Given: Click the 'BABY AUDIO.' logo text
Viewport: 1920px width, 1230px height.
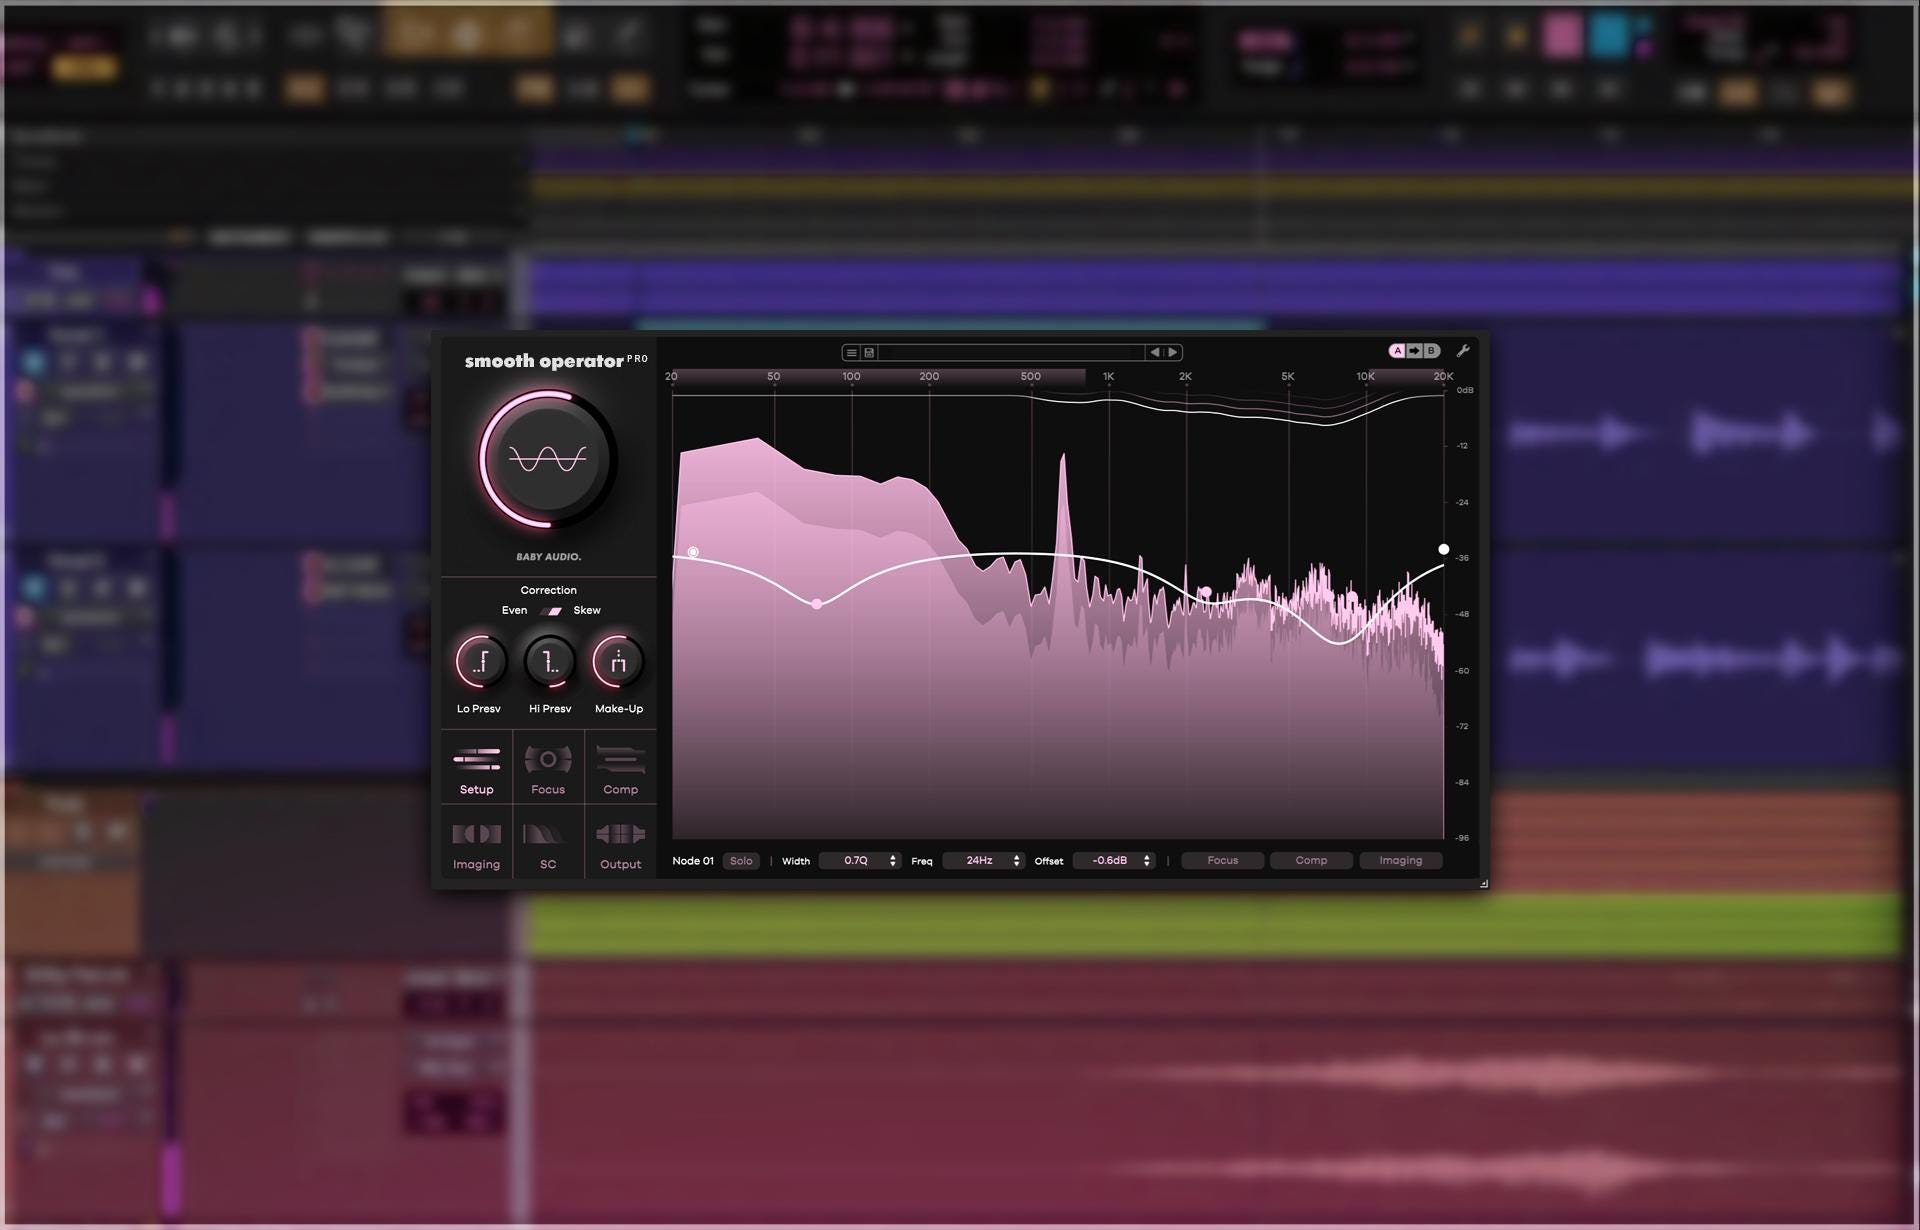Looking at the screenshot, I should 548,557.
